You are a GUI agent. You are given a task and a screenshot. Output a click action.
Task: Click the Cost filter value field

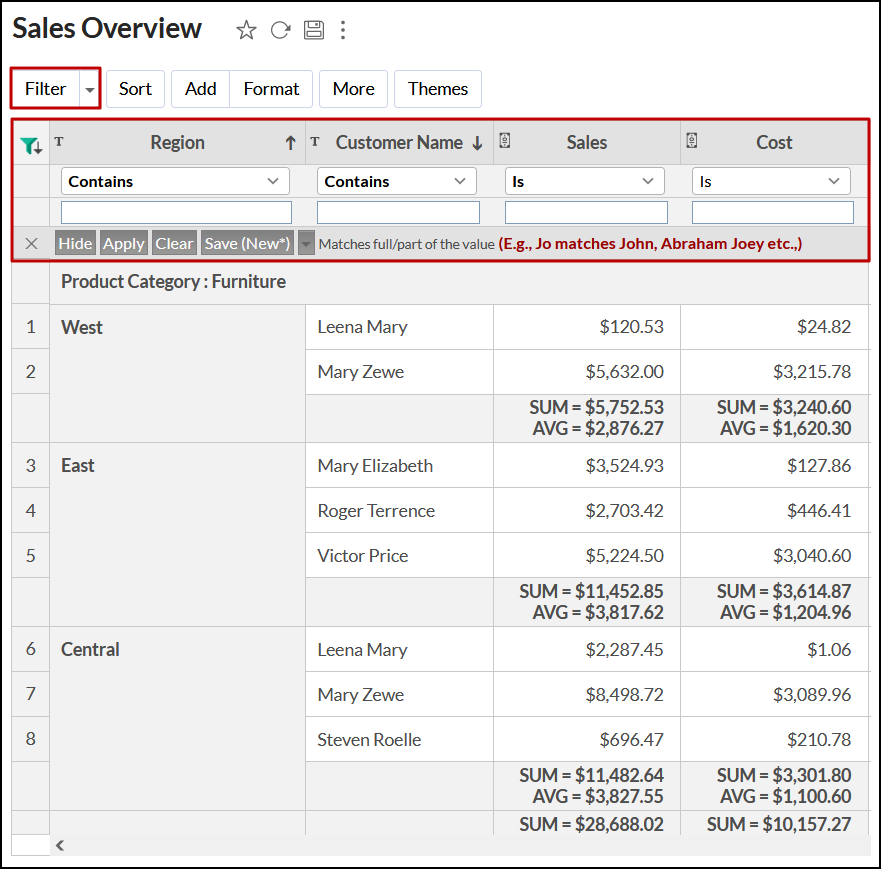pos(772,212)
